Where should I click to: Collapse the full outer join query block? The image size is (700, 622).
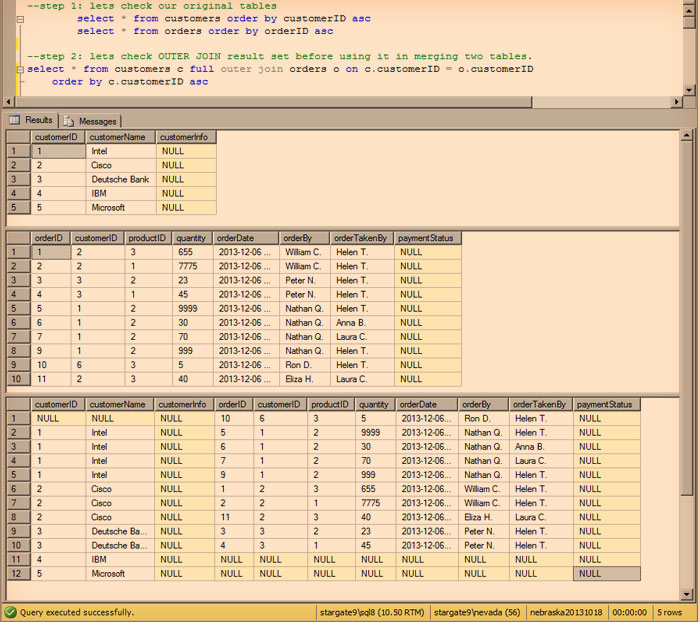[x=20, y=69]
